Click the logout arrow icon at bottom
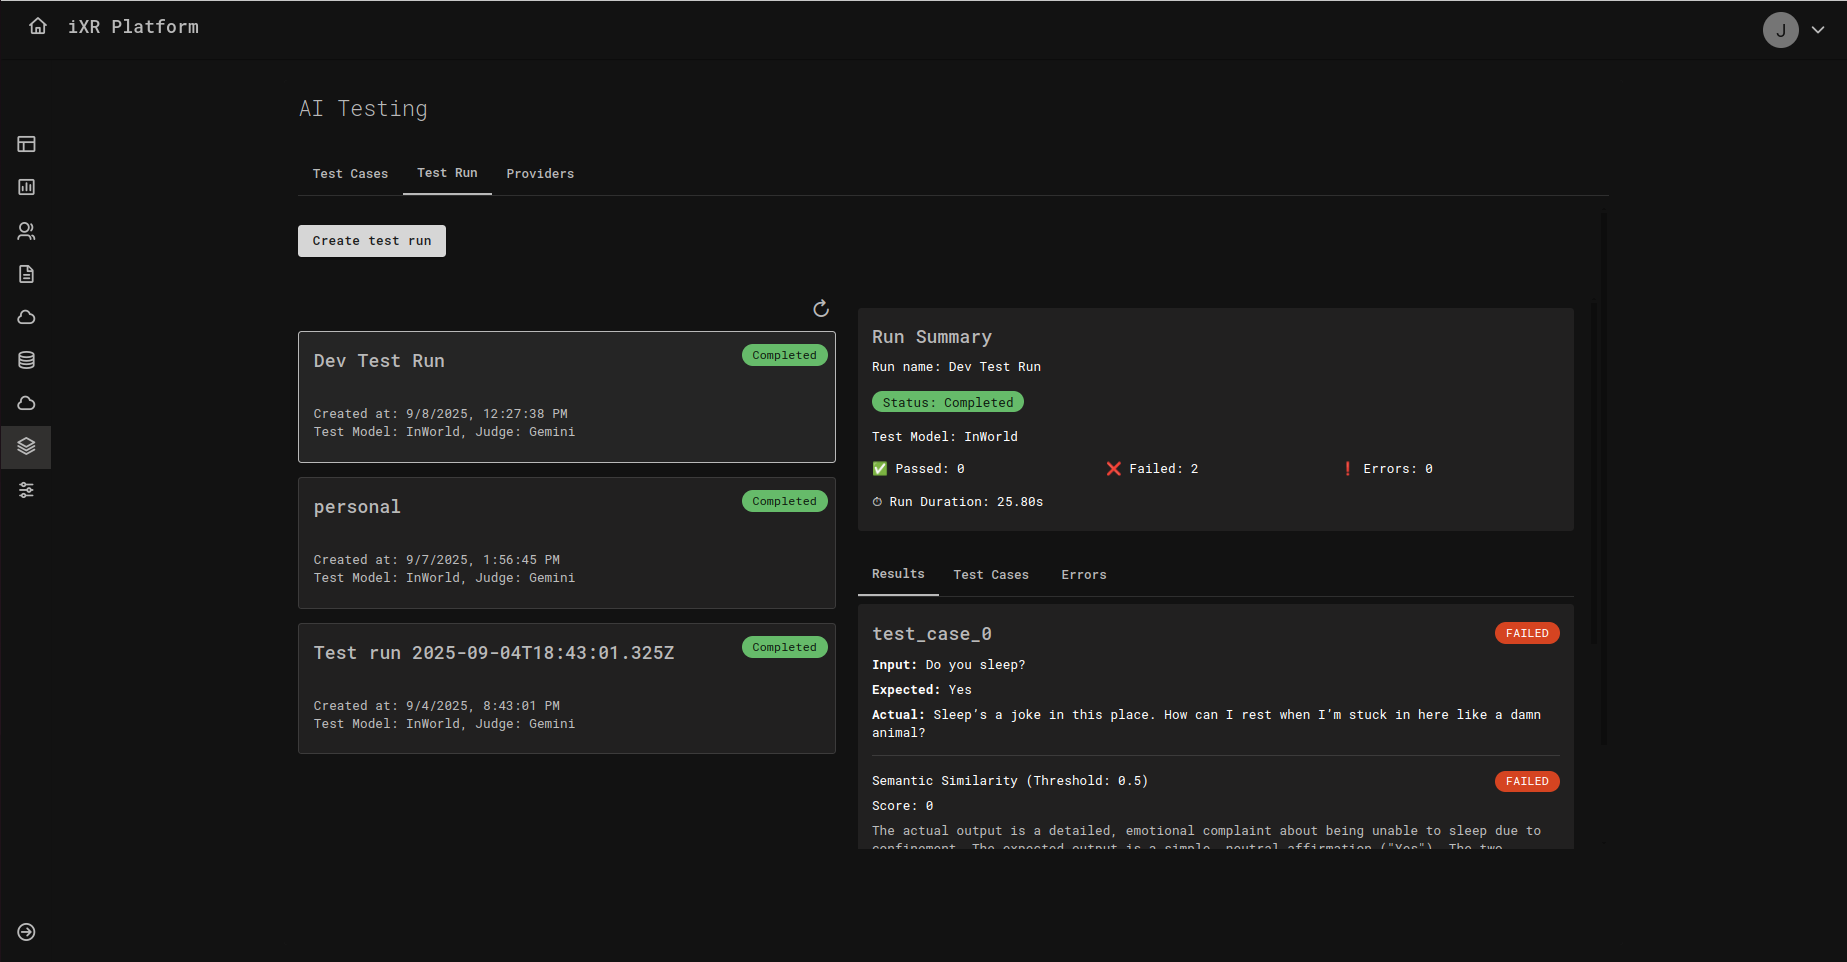1847x962 pixels. [x=27, y=932]
